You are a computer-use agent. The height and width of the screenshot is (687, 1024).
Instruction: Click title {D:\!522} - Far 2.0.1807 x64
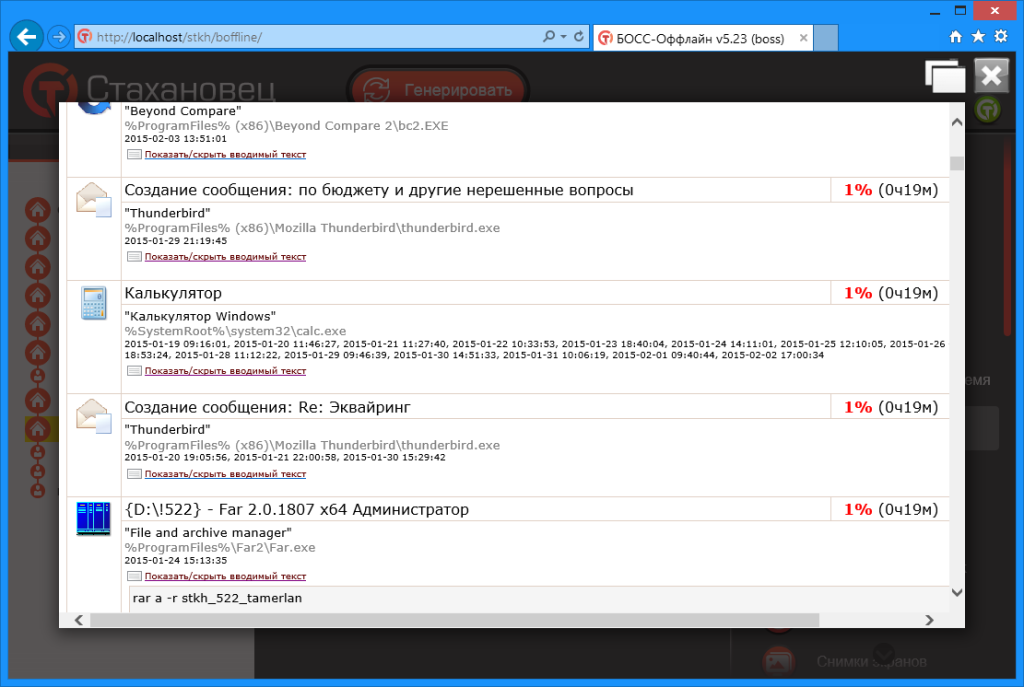[296, 509]
